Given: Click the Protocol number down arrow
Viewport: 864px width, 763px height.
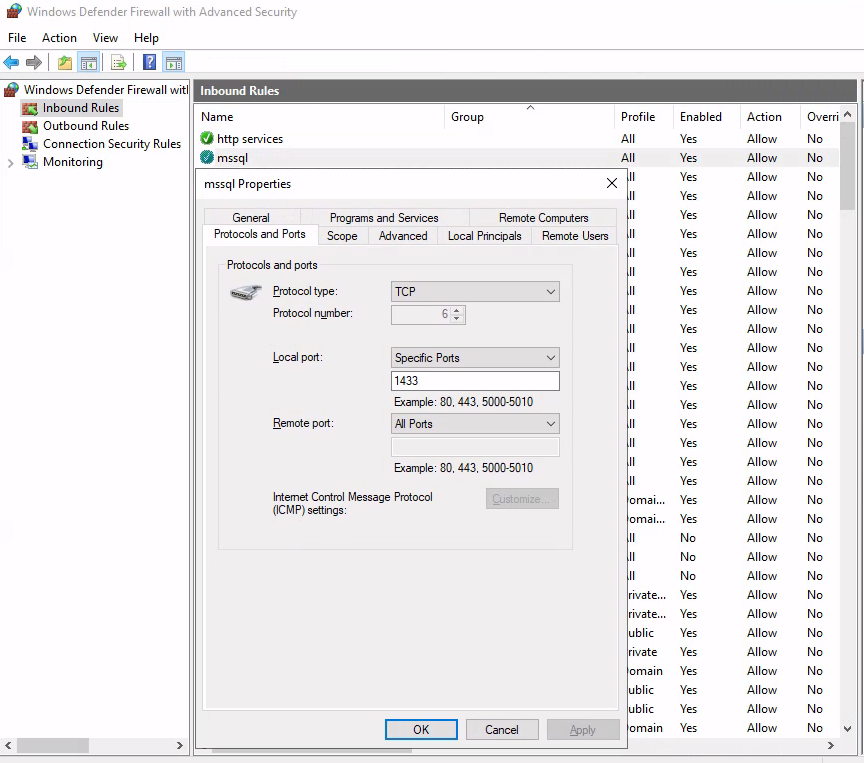Looking at the screenshot, I should tap(456, 318).
